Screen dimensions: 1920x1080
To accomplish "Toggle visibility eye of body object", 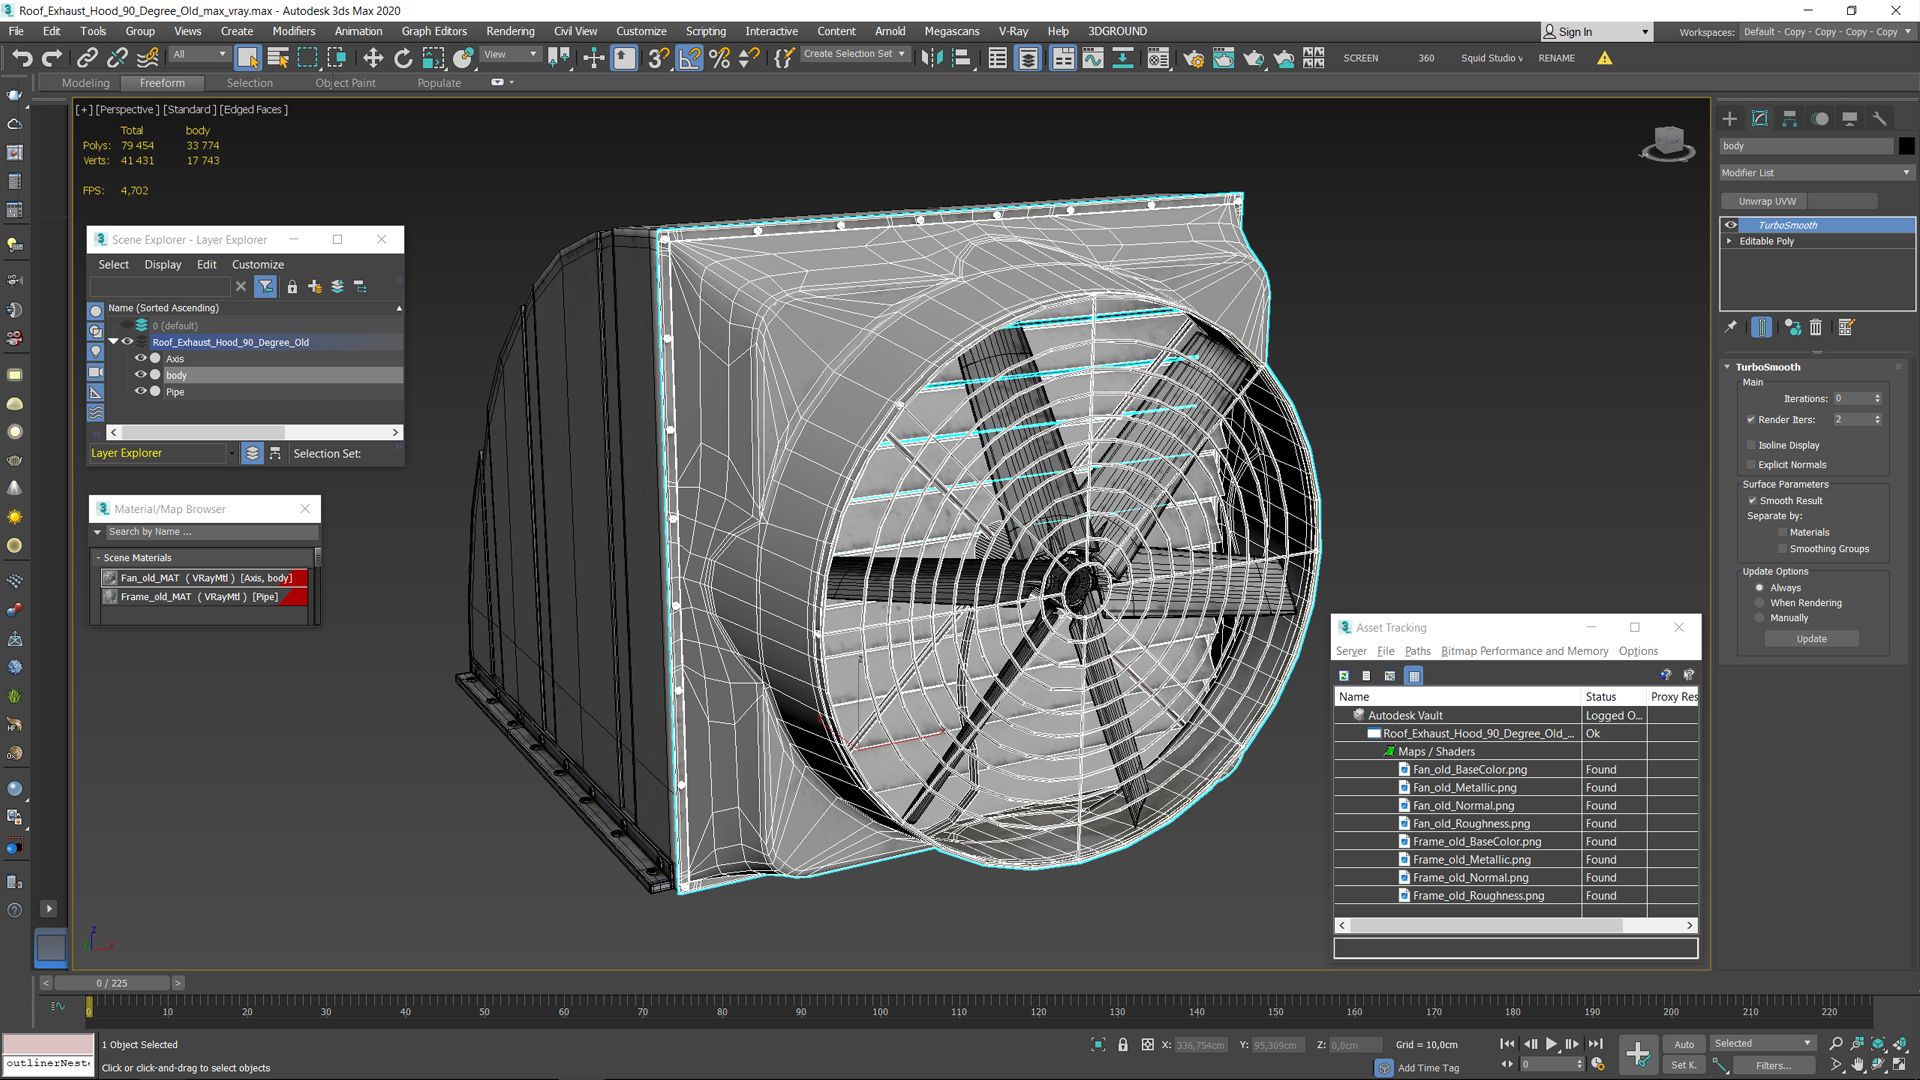I will click(x=140, y=375).
